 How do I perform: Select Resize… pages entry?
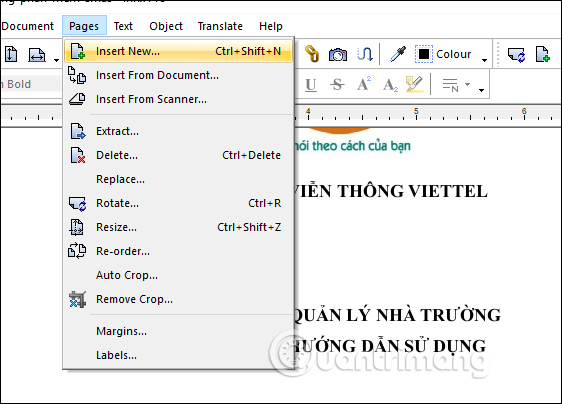(x=178, y=227)
